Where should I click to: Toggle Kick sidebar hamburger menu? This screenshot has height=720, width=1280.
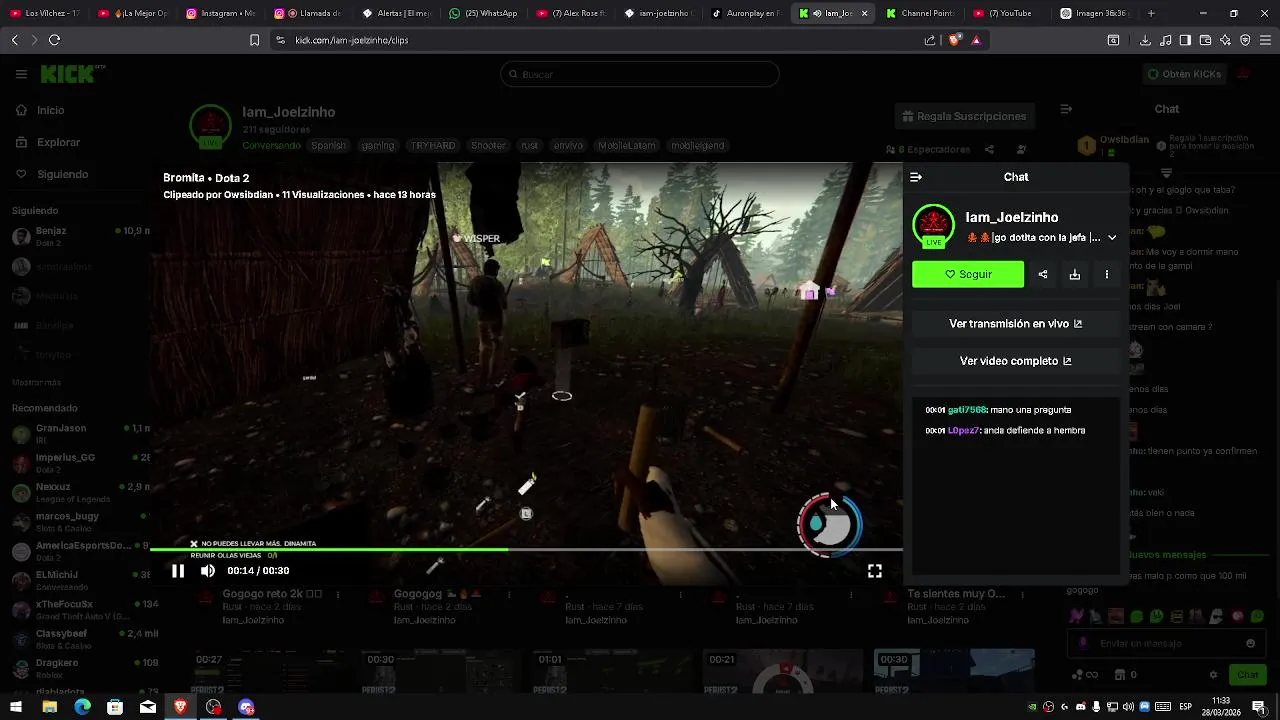tap(21, 74)
